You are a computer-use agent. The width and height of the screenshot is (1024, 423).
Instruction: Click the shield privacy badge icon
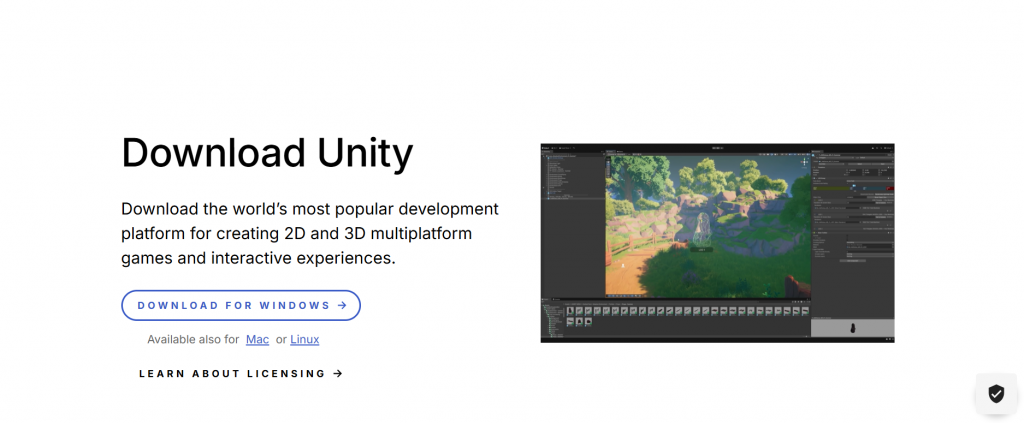tap(996, 394)
